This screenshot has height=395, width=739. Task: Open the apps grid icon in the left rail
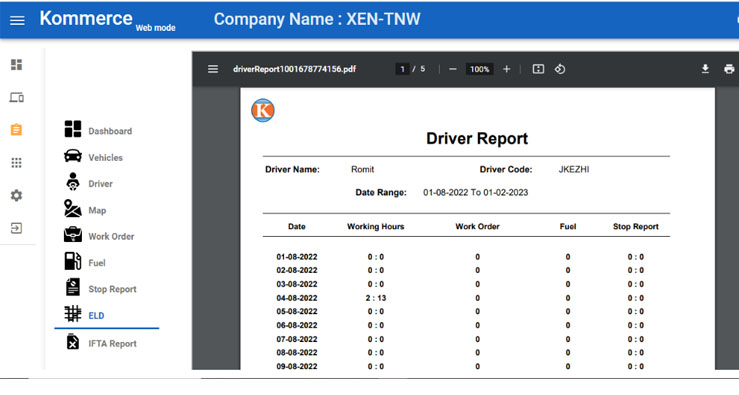click(16, 163)
